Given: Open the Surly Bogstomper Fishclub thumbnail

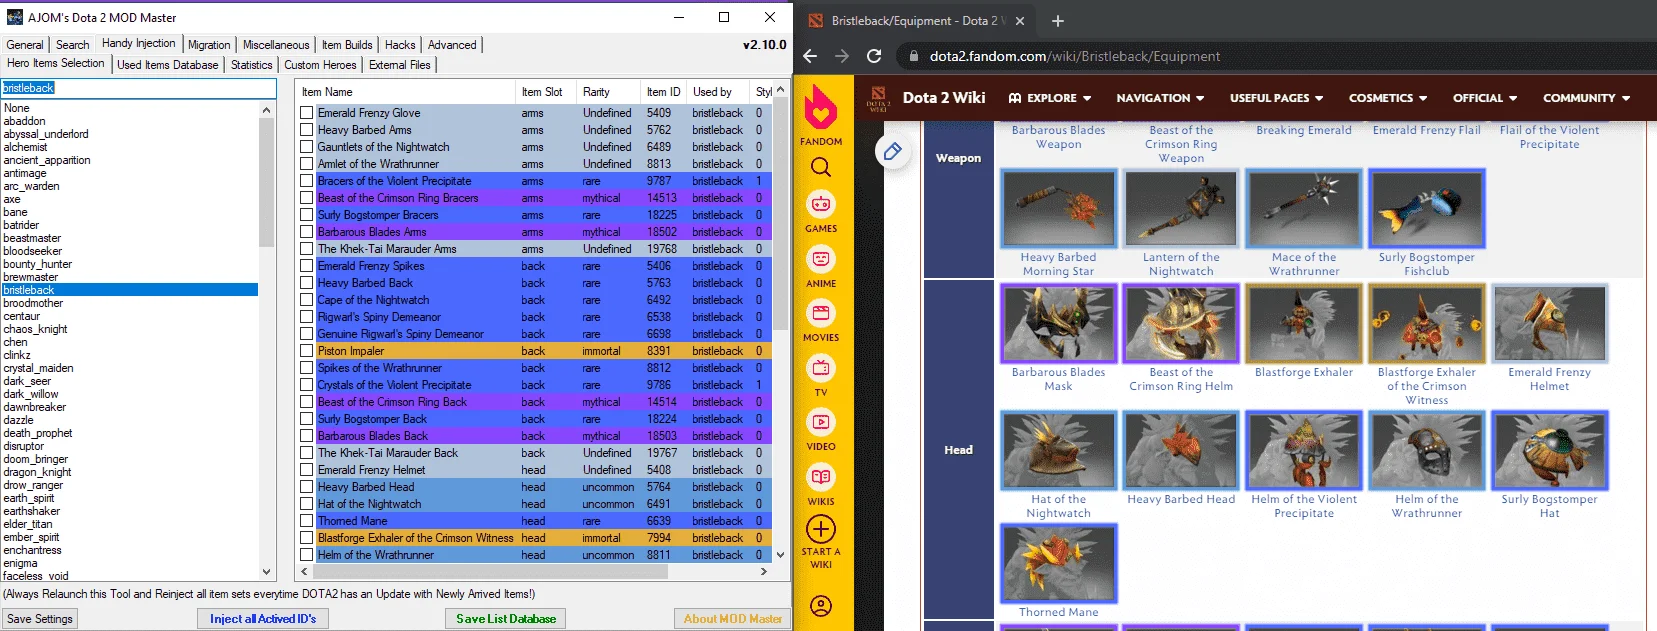Looking at the screenshot, I should pos(1427,209).
